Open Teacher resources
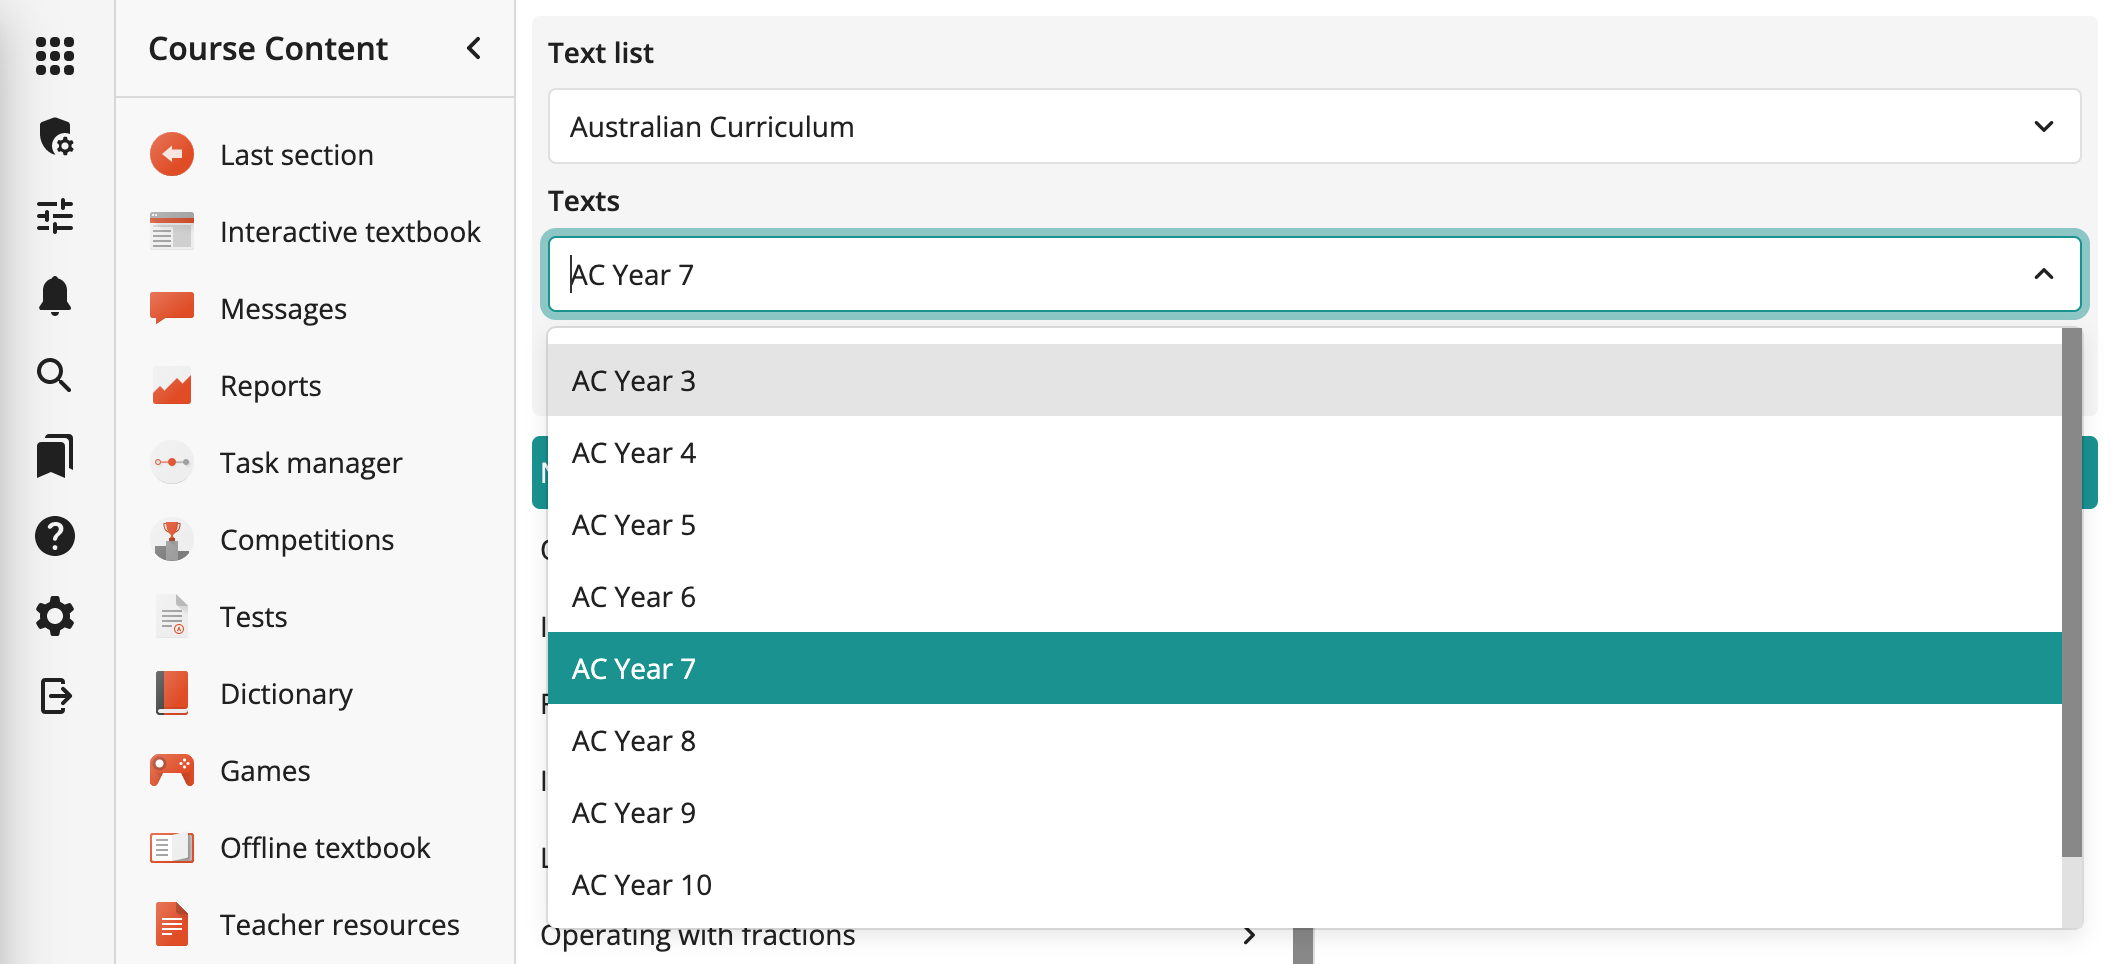2110x964 pixels. 339,924
